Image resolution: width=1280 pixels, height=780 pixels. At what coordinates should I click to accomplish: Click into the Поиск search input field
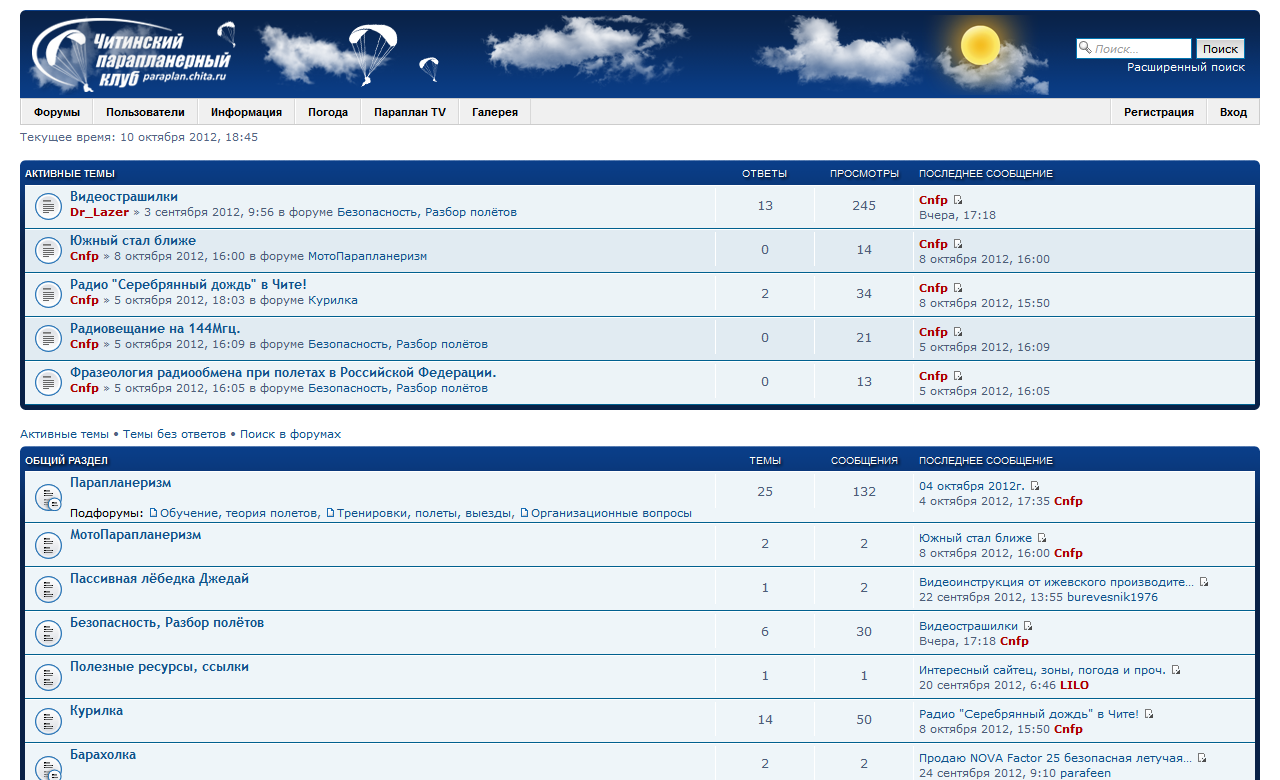coord(1140,48)
